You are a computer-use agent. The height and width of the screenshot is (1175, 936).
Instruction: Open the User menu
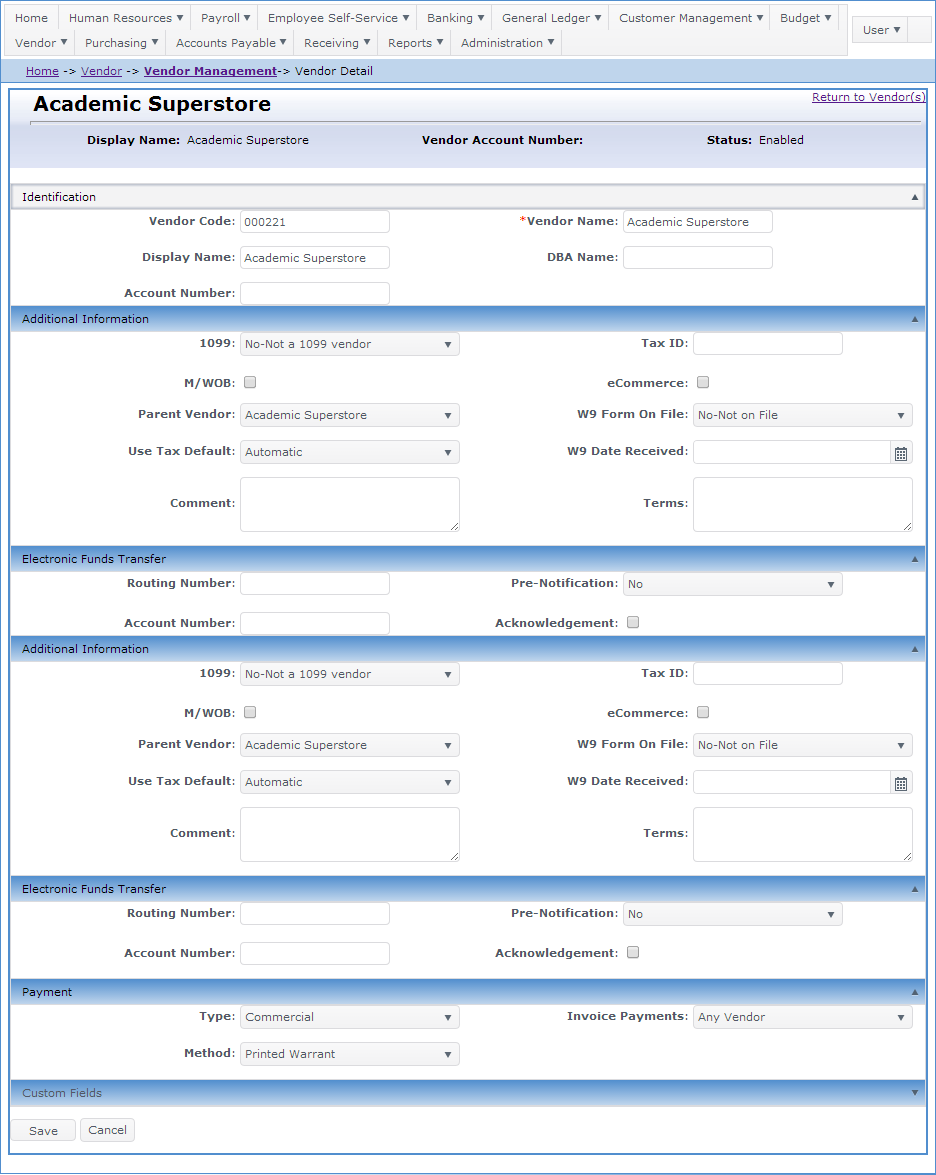click(x=881, y=30)
